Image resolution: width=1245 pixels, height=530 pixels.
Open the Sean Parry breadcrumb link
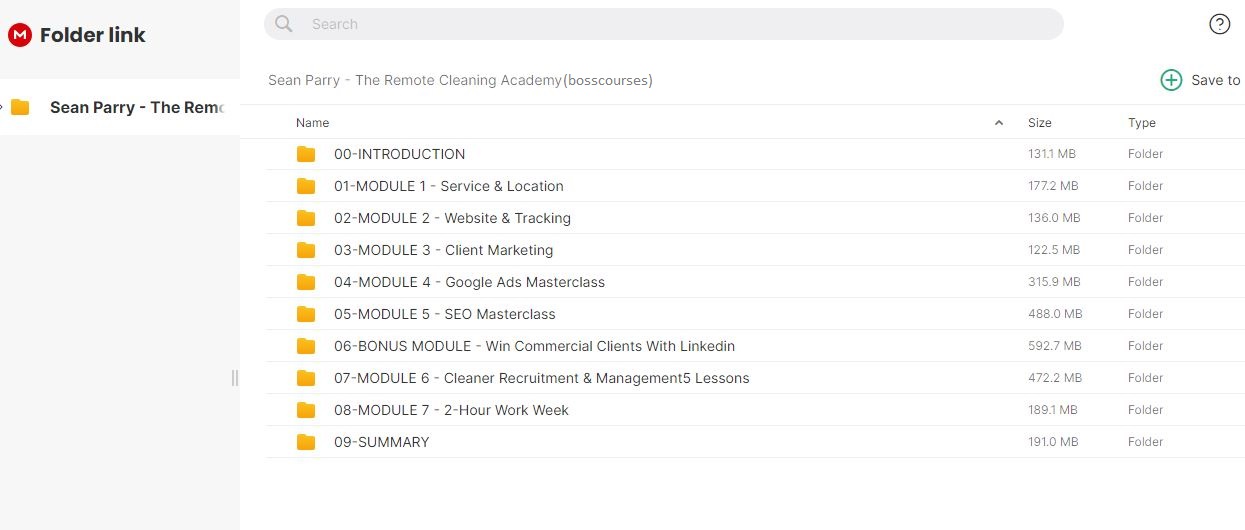(x=460, y=80)
